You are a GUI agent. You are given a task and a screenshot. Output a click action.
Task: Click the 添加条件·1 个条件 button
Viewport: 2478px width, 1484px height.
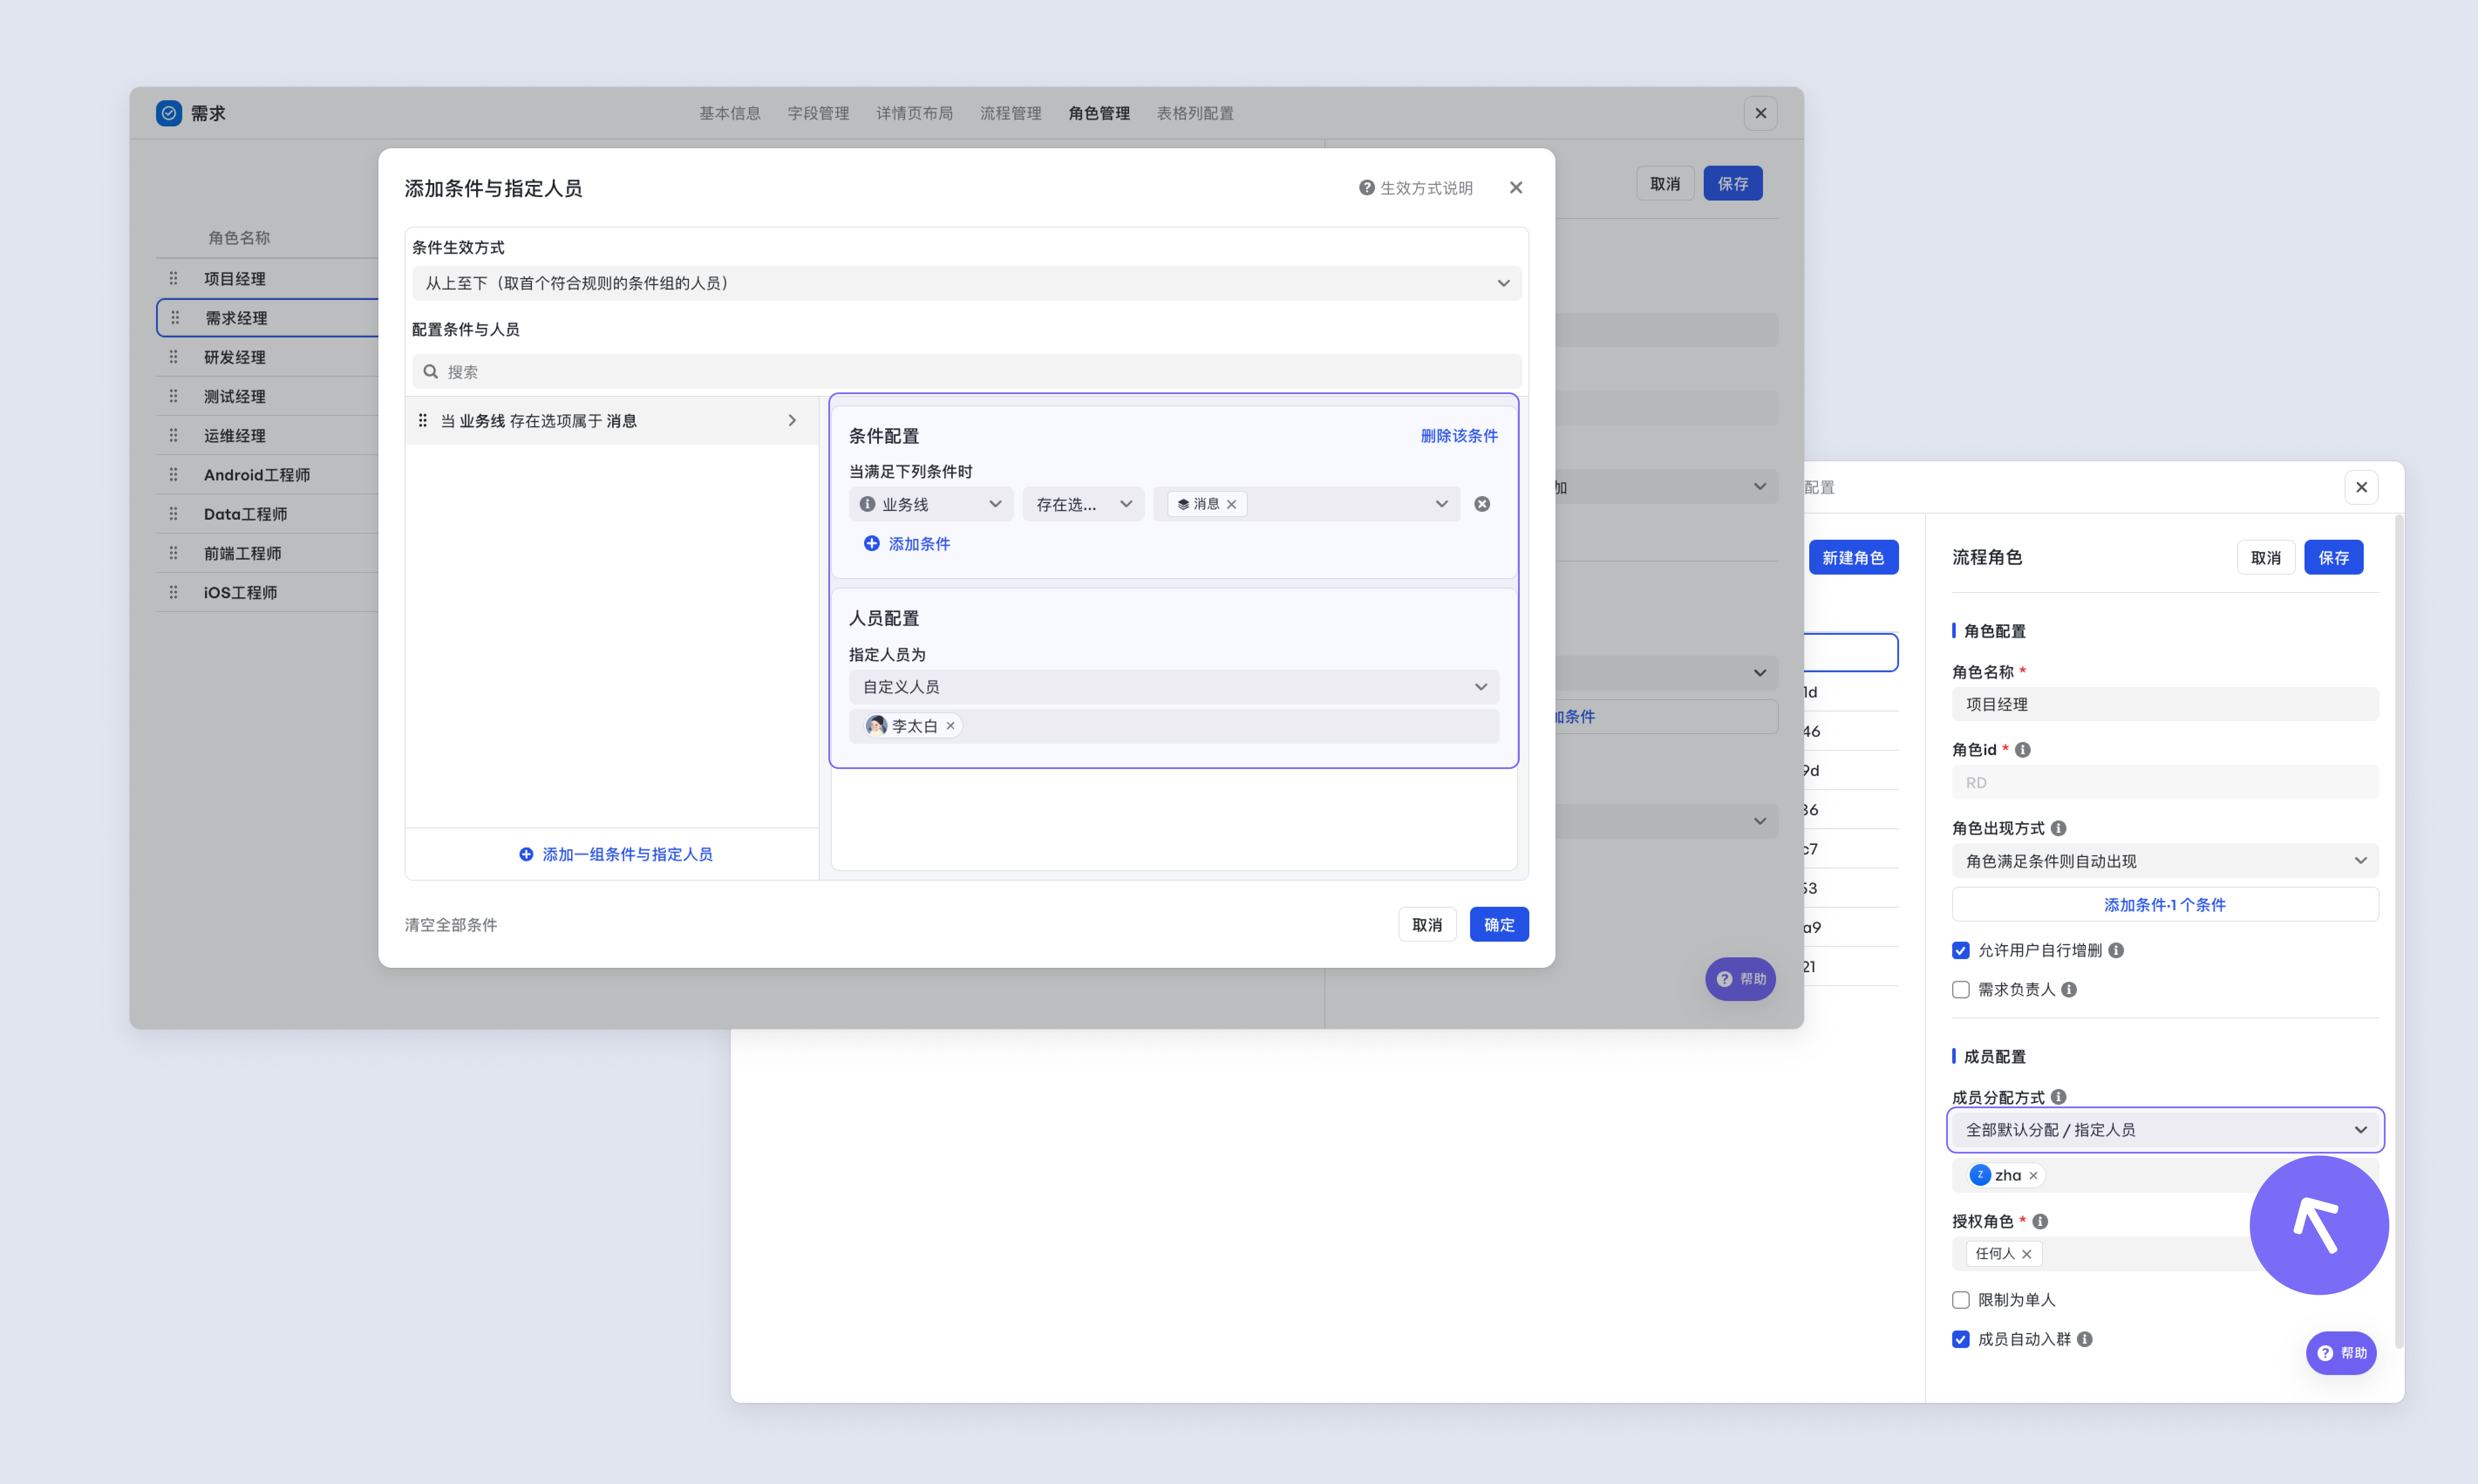[x=2165, y=905]
